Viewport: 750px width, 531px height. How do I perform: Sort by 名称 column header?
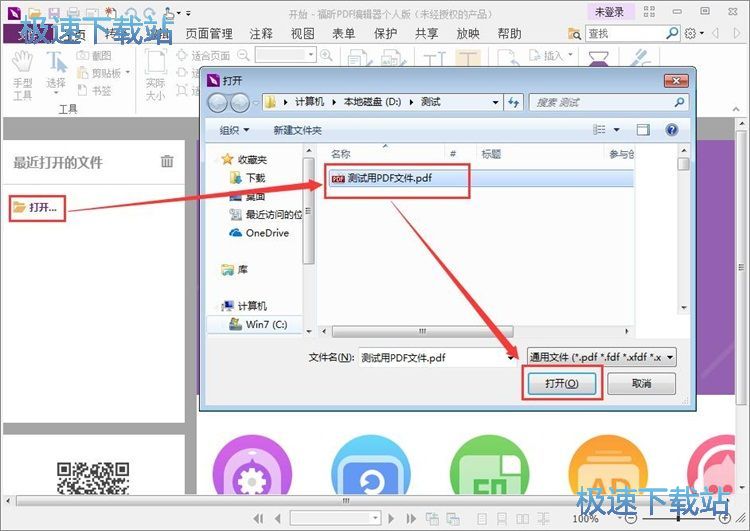[x=341, y=154]
